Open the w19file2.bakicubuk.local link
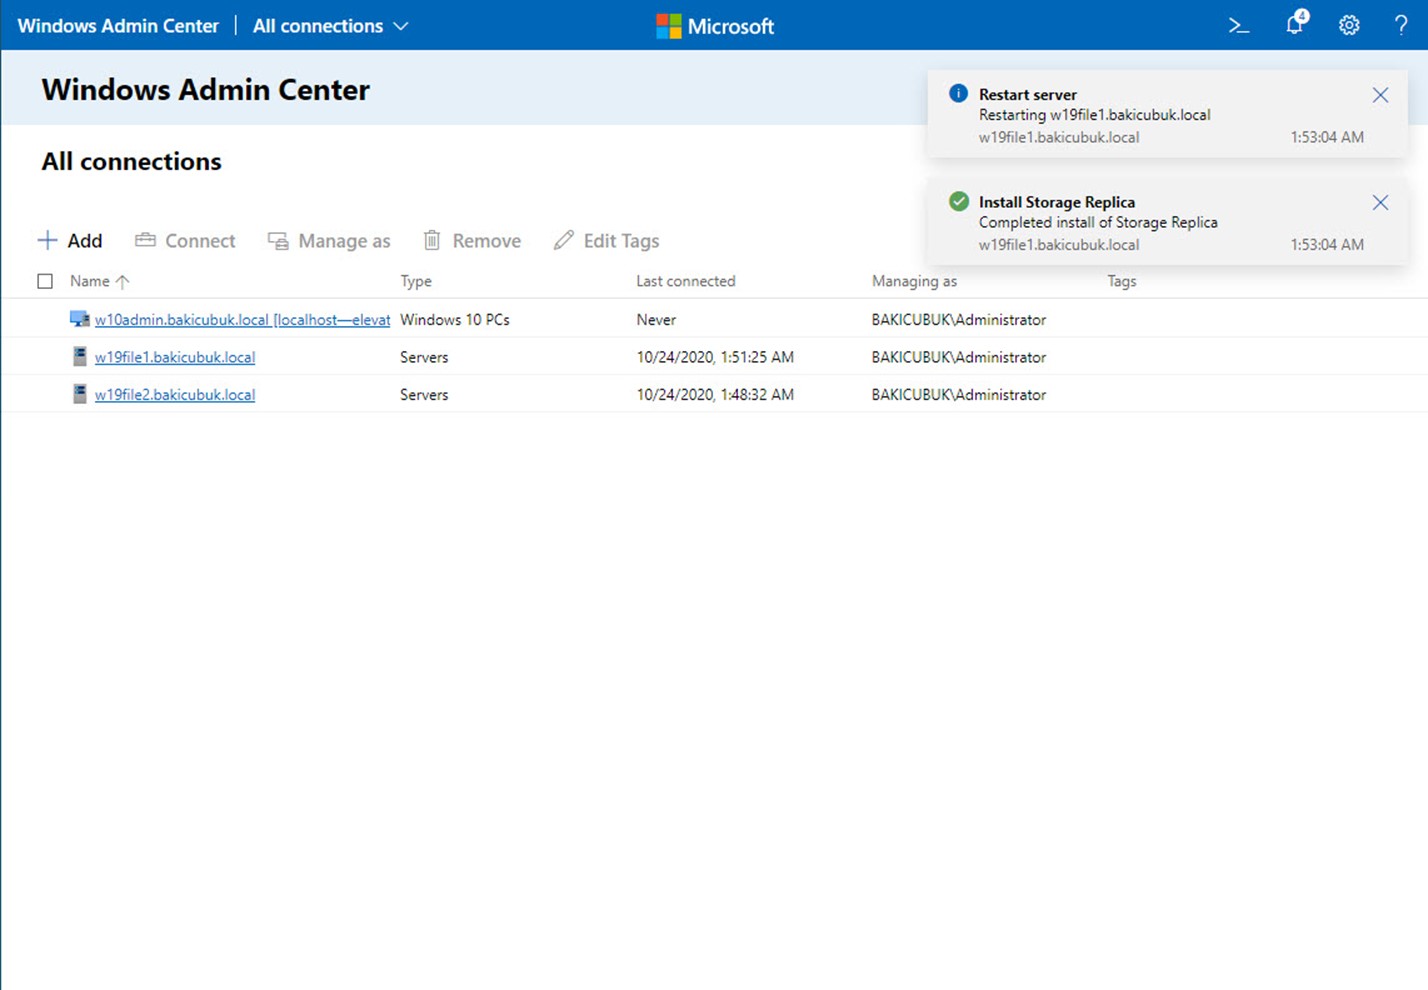The image size is (1428, 990). click(175, 394)
